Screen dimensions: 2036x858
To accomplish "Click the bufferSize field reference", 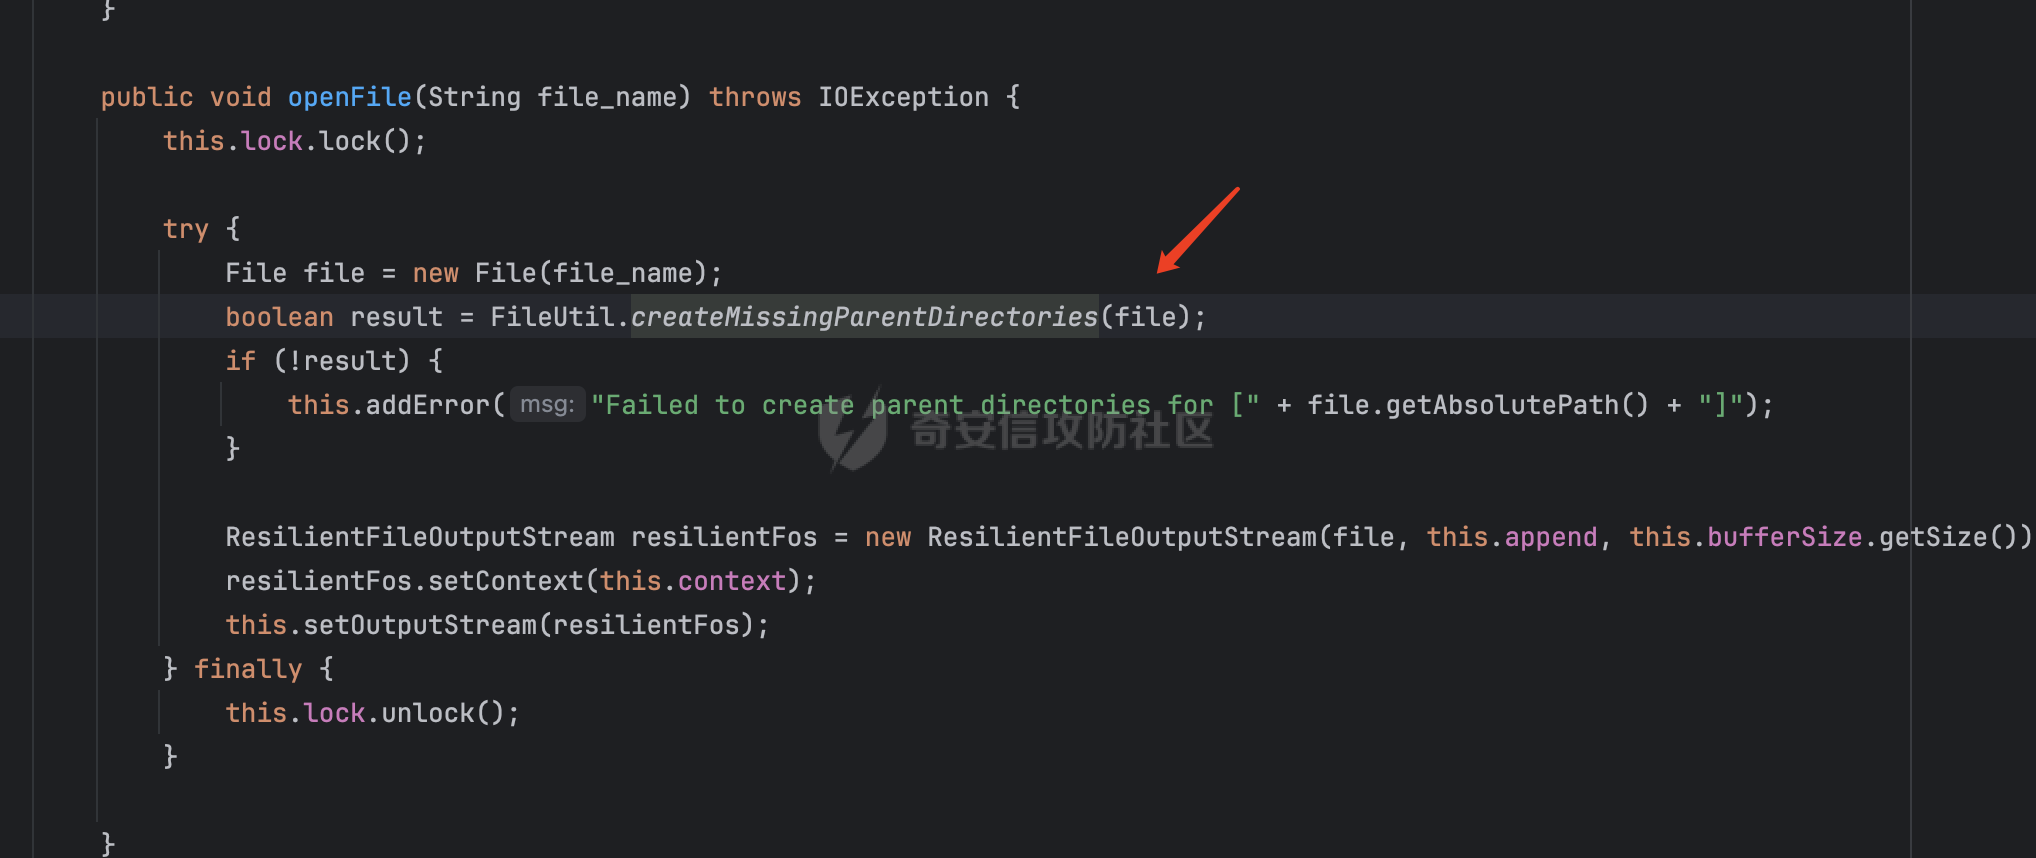I will [1784, 537].
